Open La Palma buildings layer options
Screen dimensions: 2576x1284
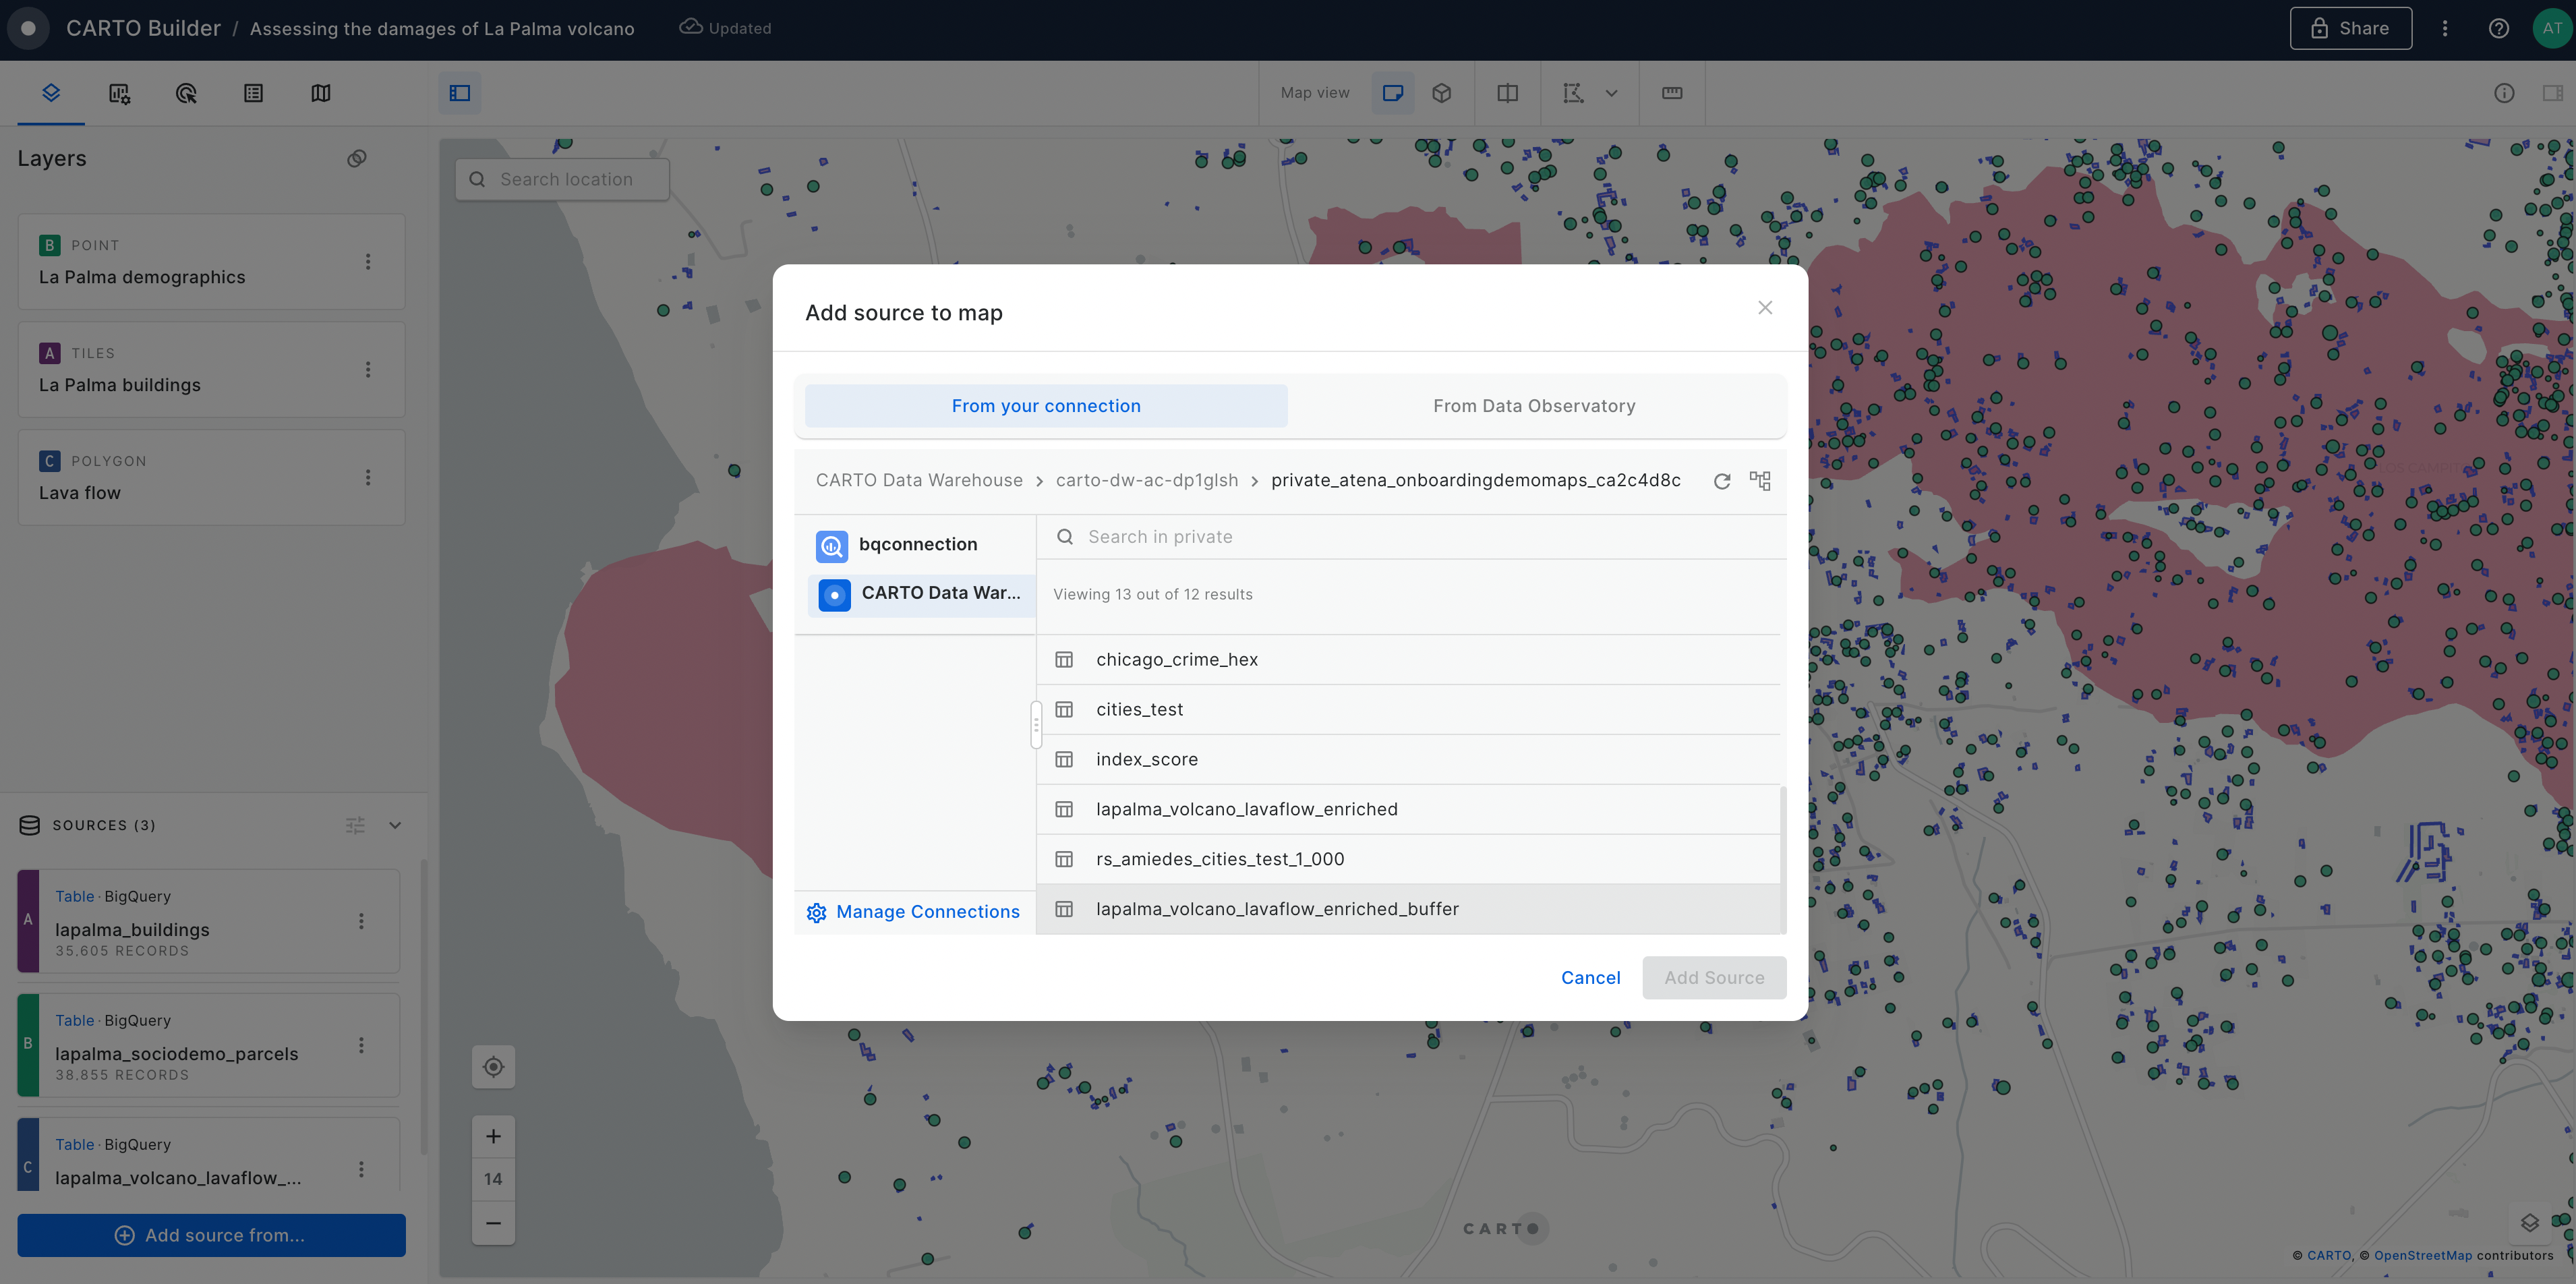pos(368,369)
